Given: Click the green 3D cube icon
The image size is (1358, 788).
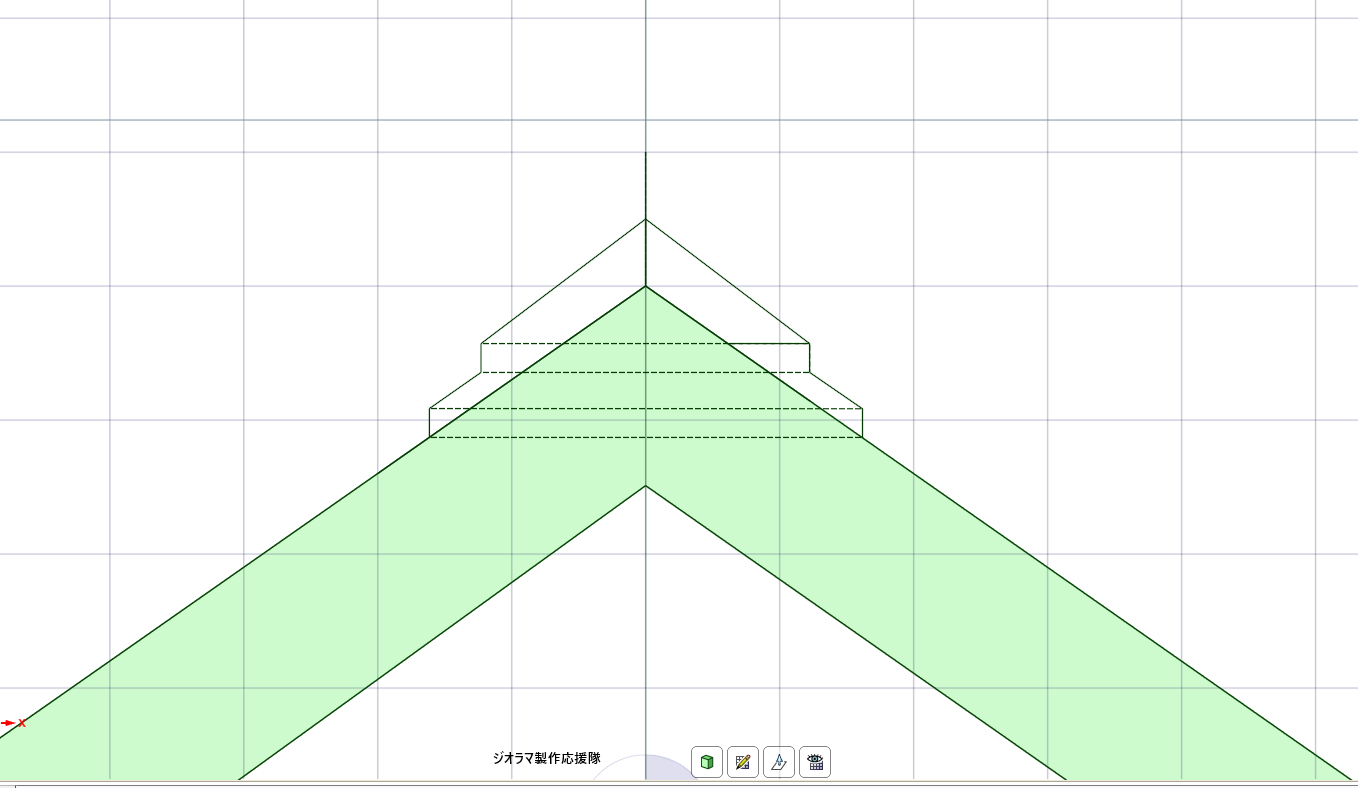Looking at the screenshot, I should (707, 762).
